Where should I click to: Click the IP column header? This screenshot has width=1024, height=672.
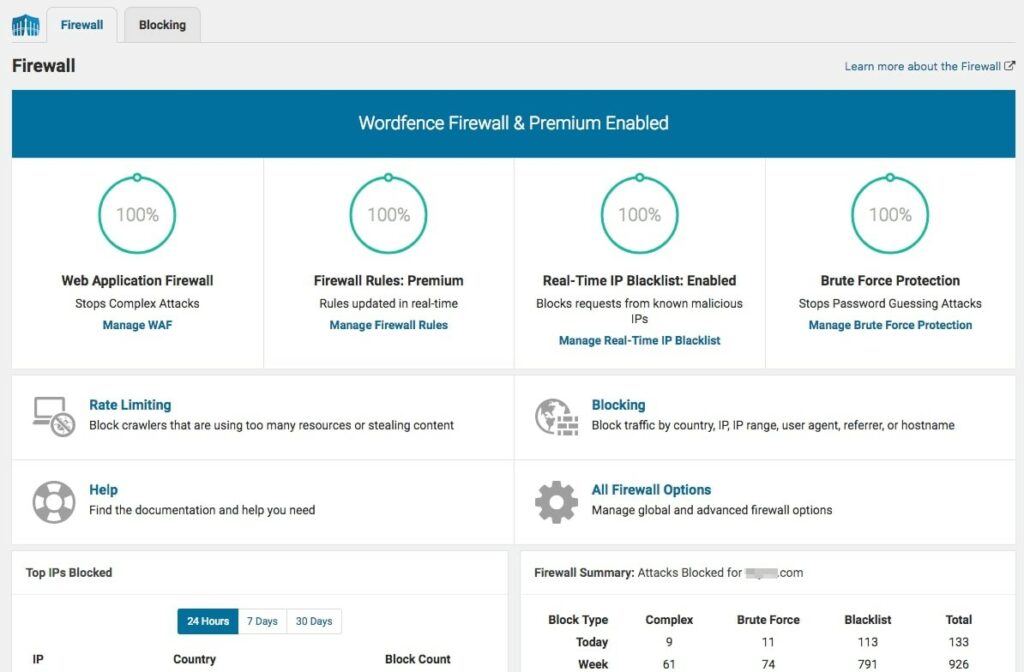(x=38, y=659)
